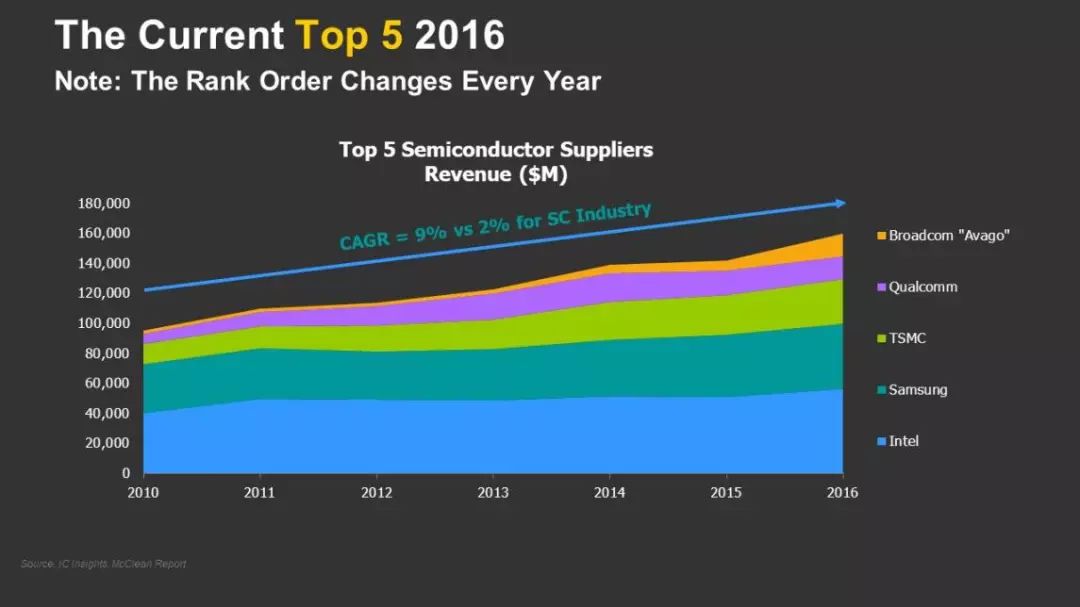This screenshot has width=1080, height=607.
Task: Click the 20,000 y-axis label
Action: click(107, 443)
